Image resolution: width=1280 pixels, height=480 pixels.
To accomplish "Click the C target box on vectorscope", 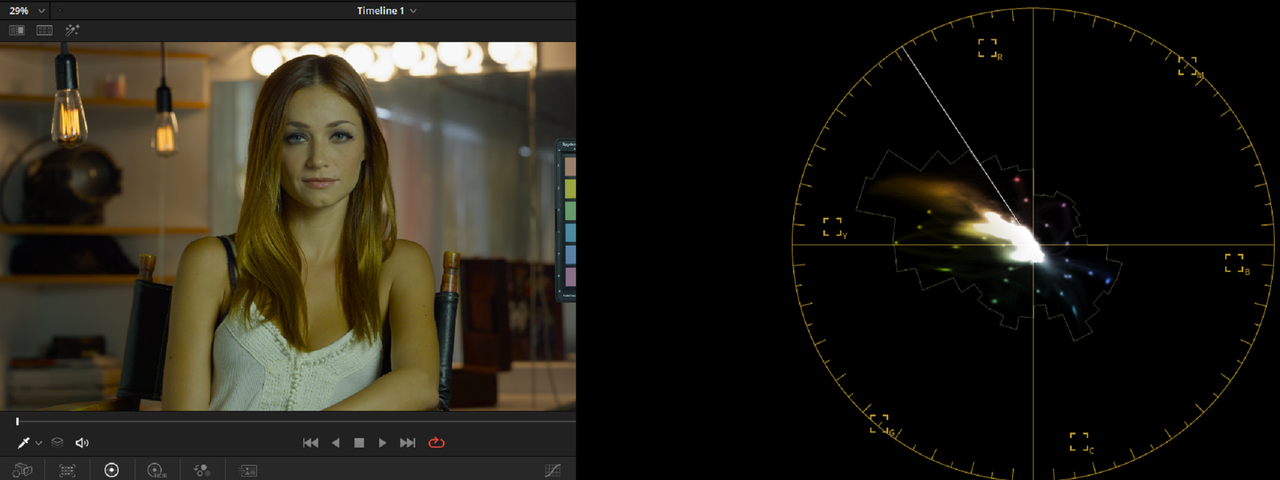I will [x=1079, y=441].
